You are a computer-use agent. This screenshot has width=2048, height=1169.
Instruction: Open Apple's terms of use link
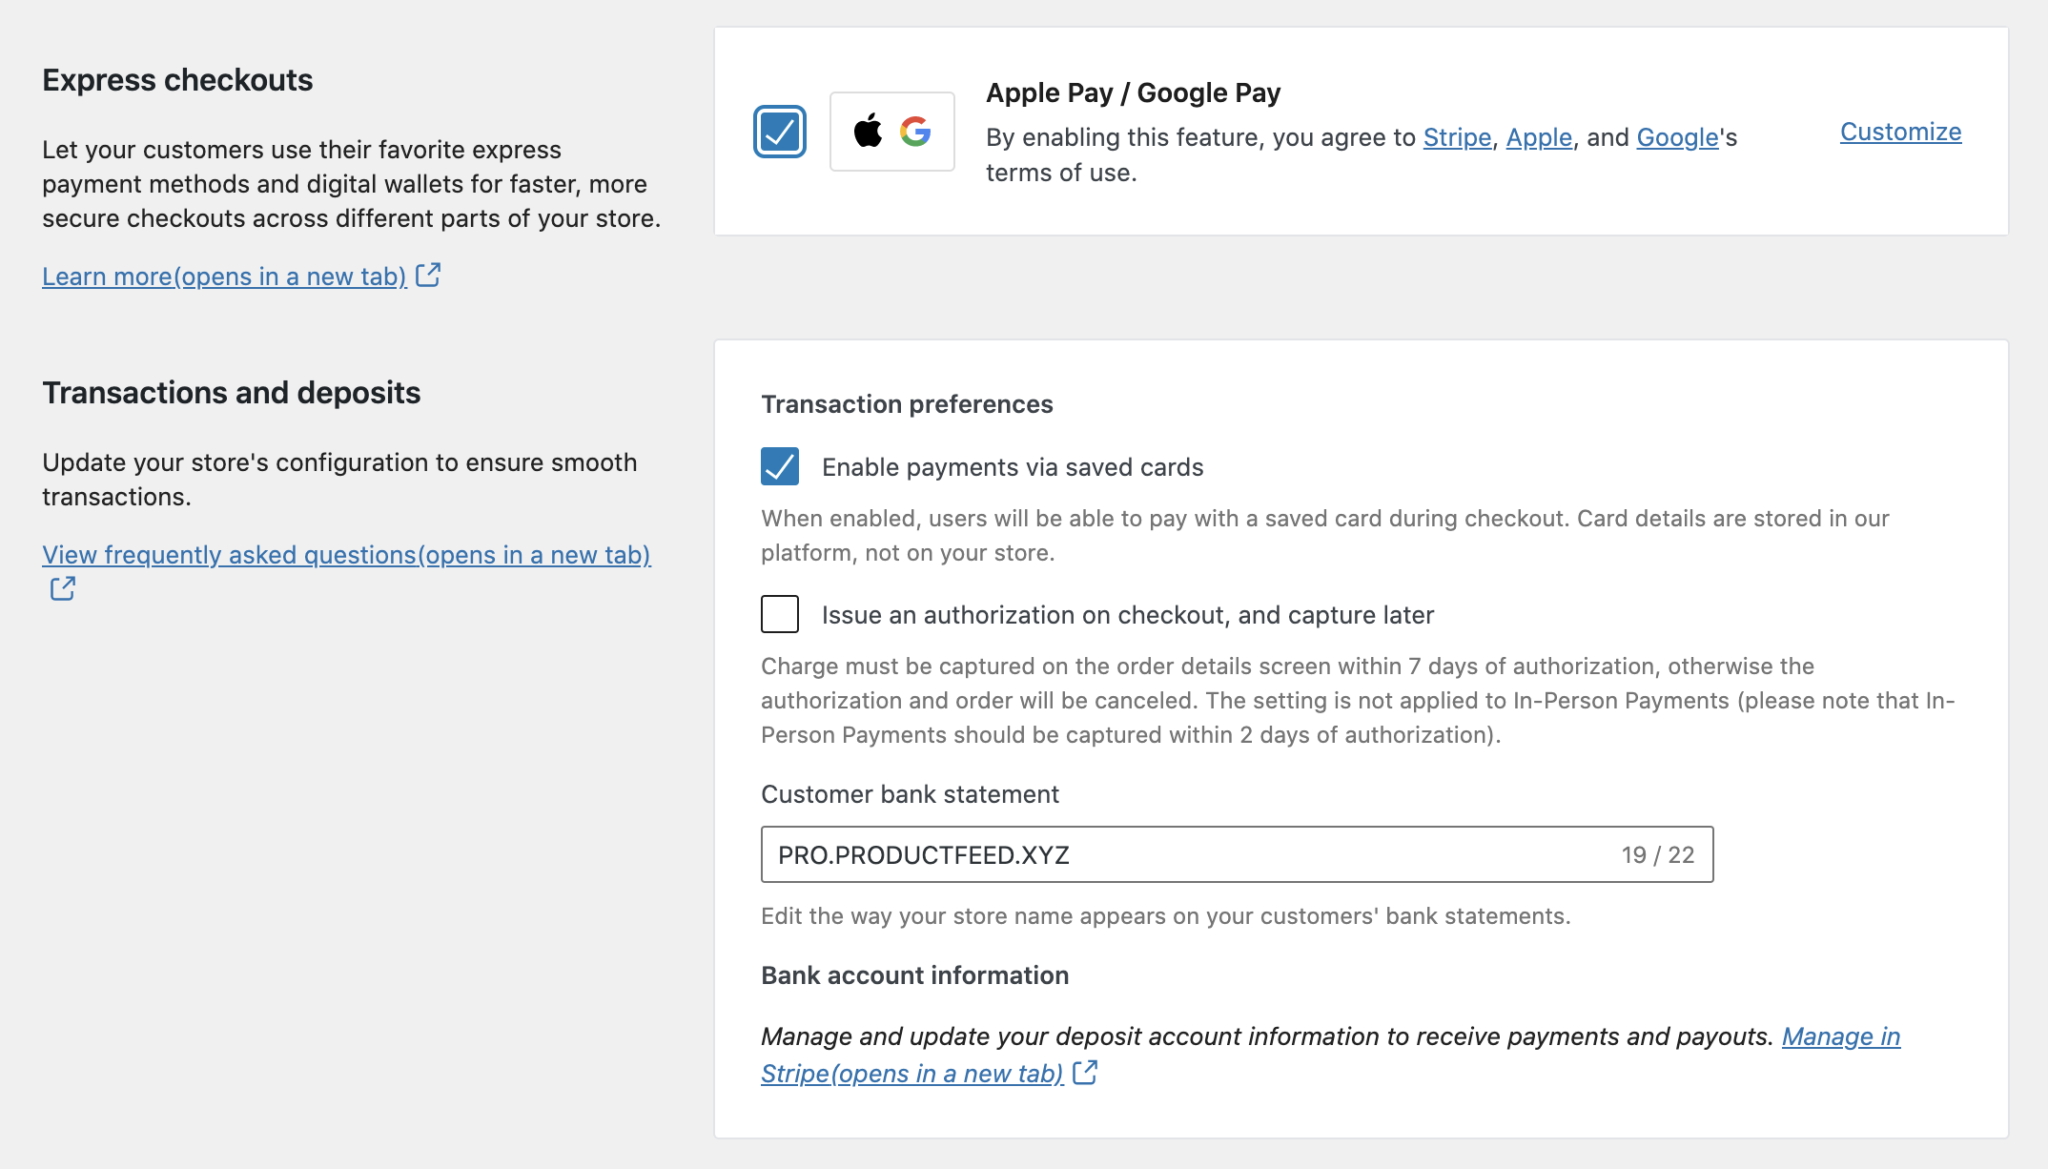click(1538, 137)
